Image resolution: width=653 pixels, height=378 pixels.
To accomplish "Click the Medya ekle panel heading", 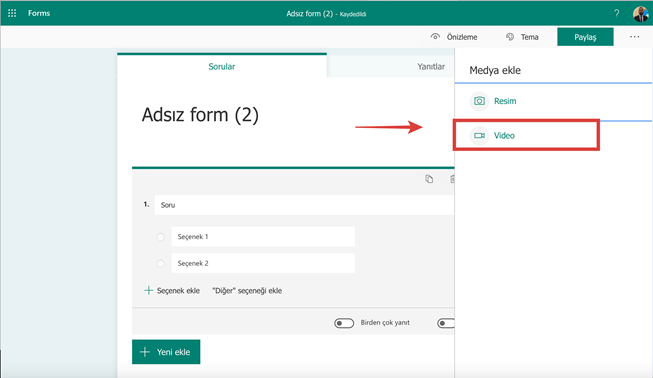I will (495, 70).
